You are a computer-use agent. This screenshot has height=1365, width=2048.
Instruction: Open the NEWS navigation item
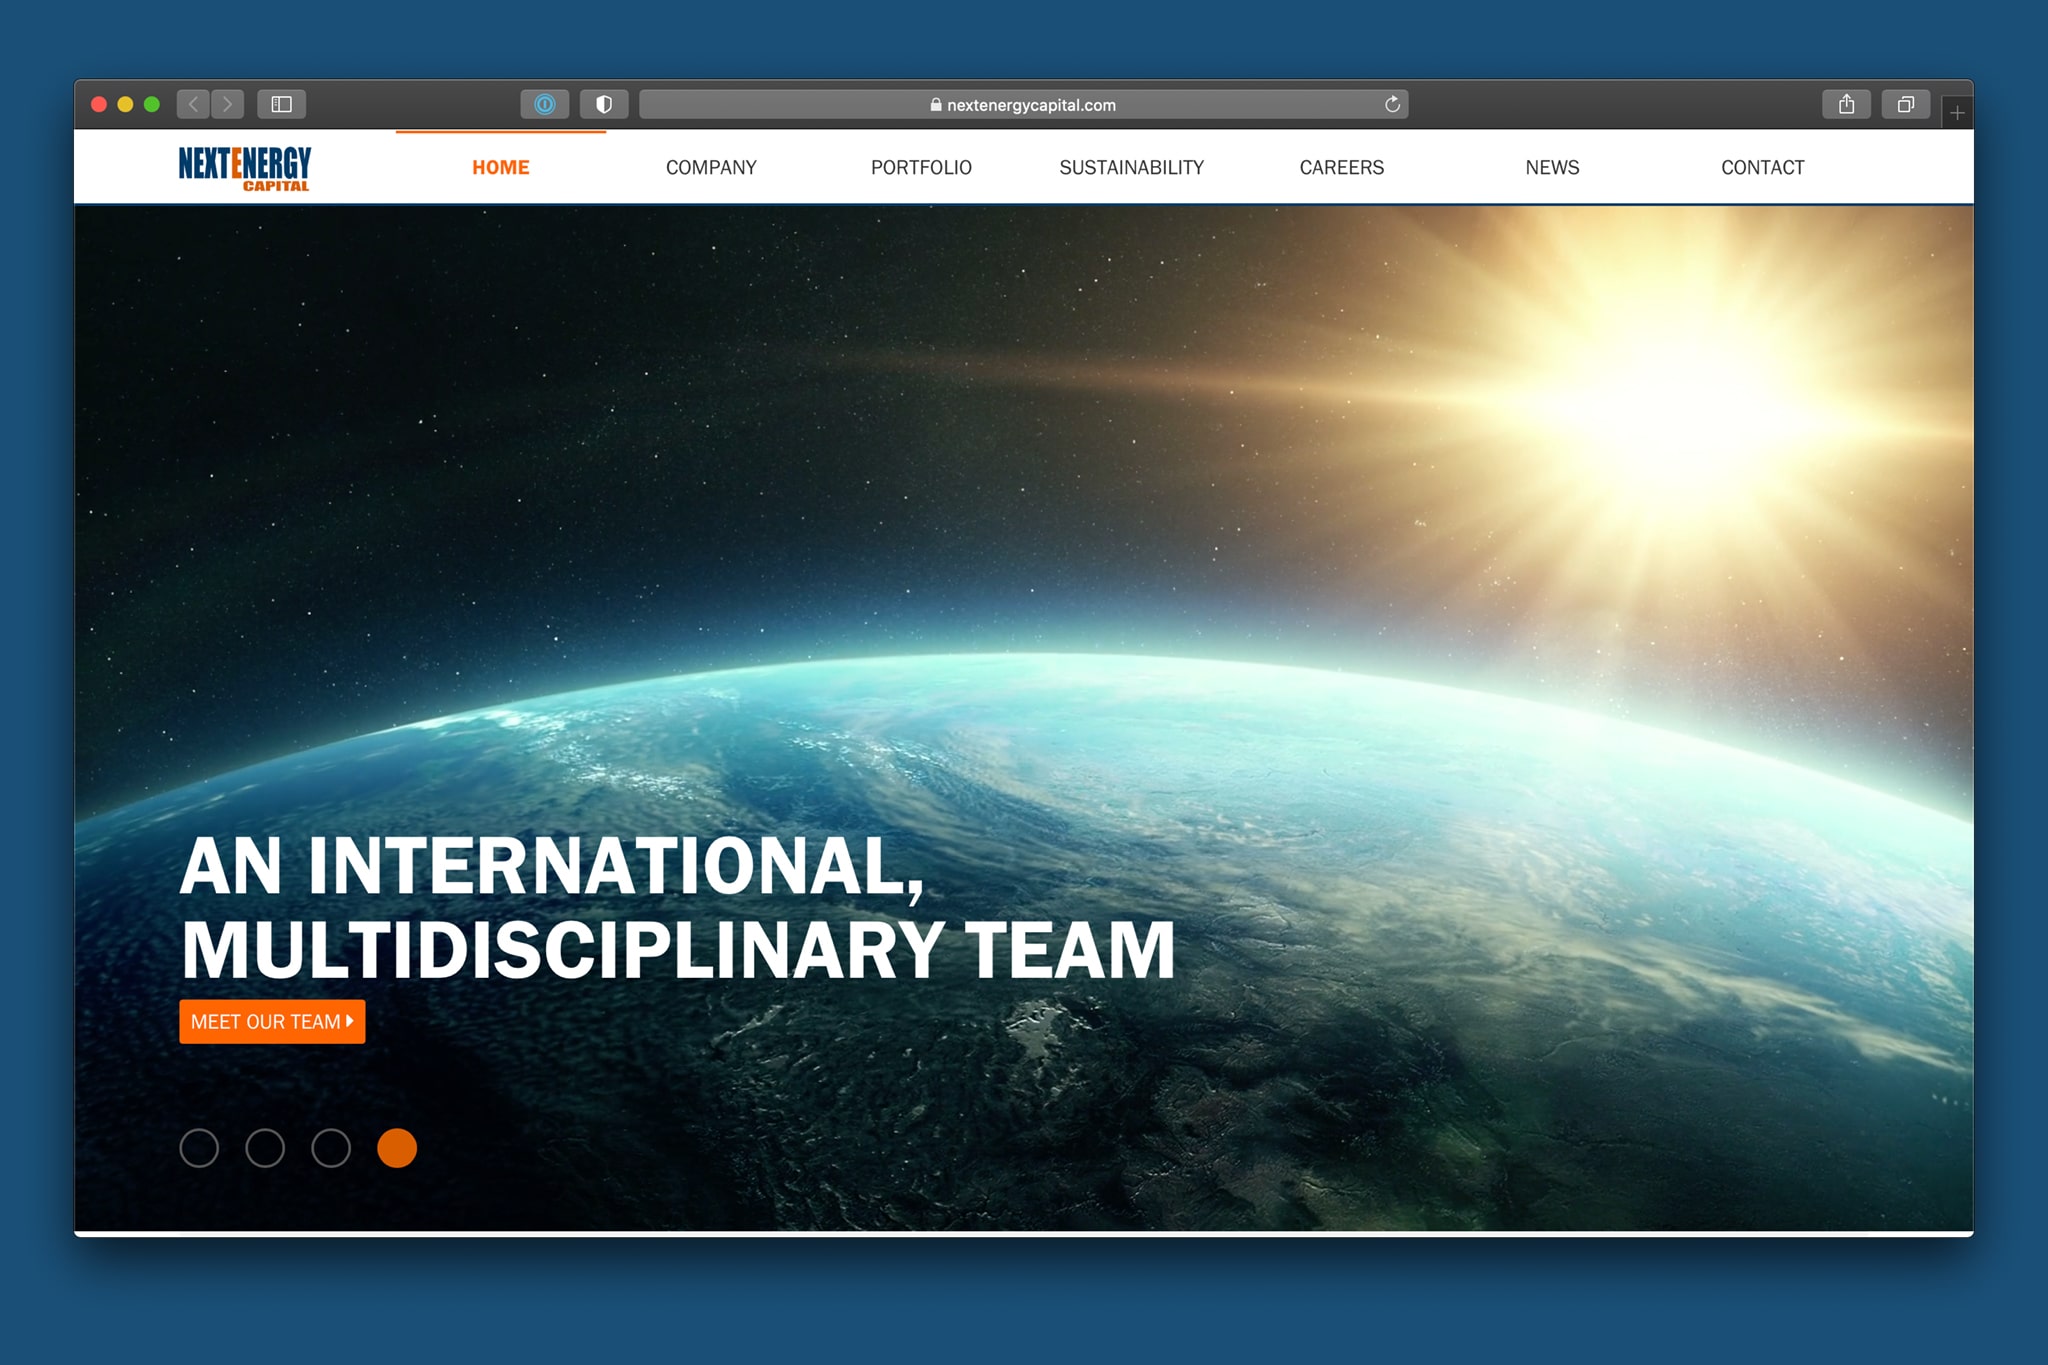coord(1552,167)
